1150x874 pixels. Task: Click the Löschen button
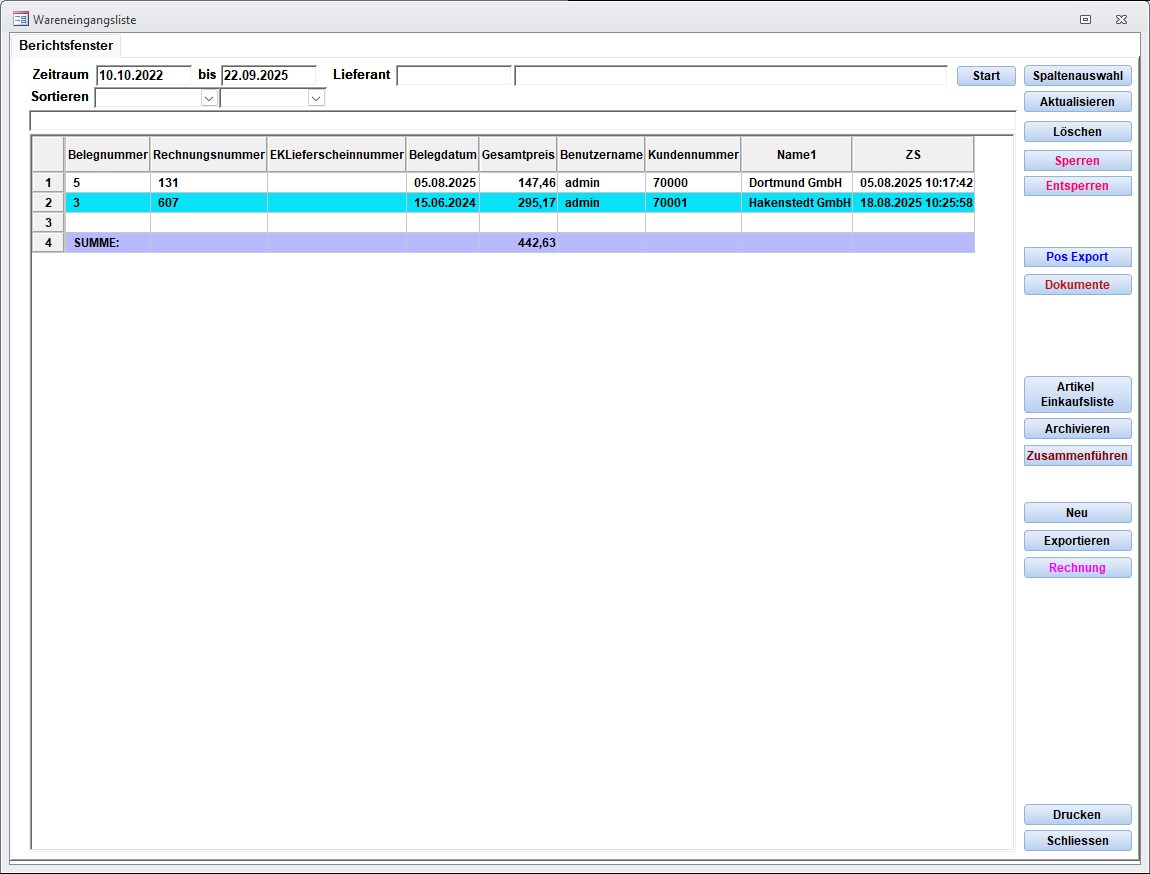1077,132
